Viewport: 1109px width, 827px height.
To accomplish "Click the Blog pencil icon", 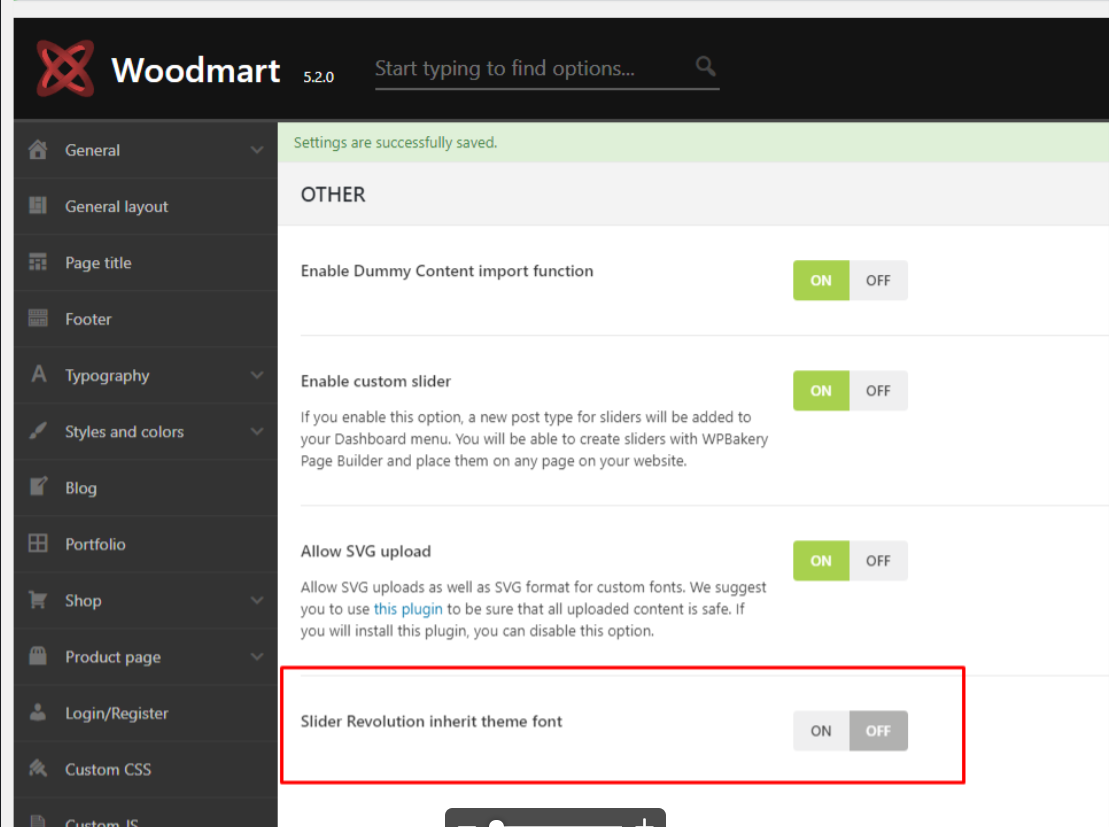I will (38, 487).
